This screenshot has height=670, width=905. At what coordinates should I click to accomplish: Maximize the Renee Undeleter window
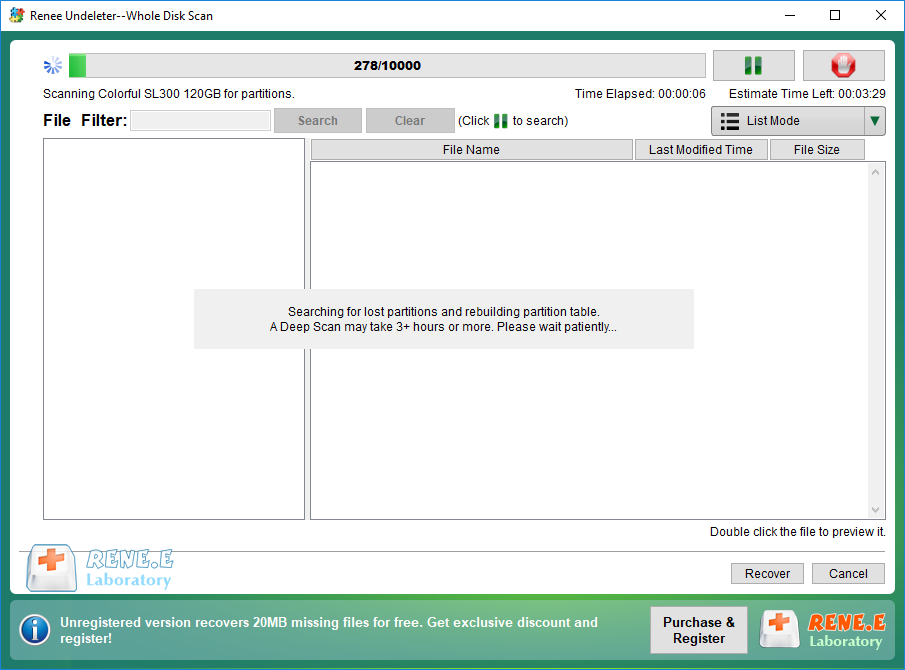coord(835,15)
